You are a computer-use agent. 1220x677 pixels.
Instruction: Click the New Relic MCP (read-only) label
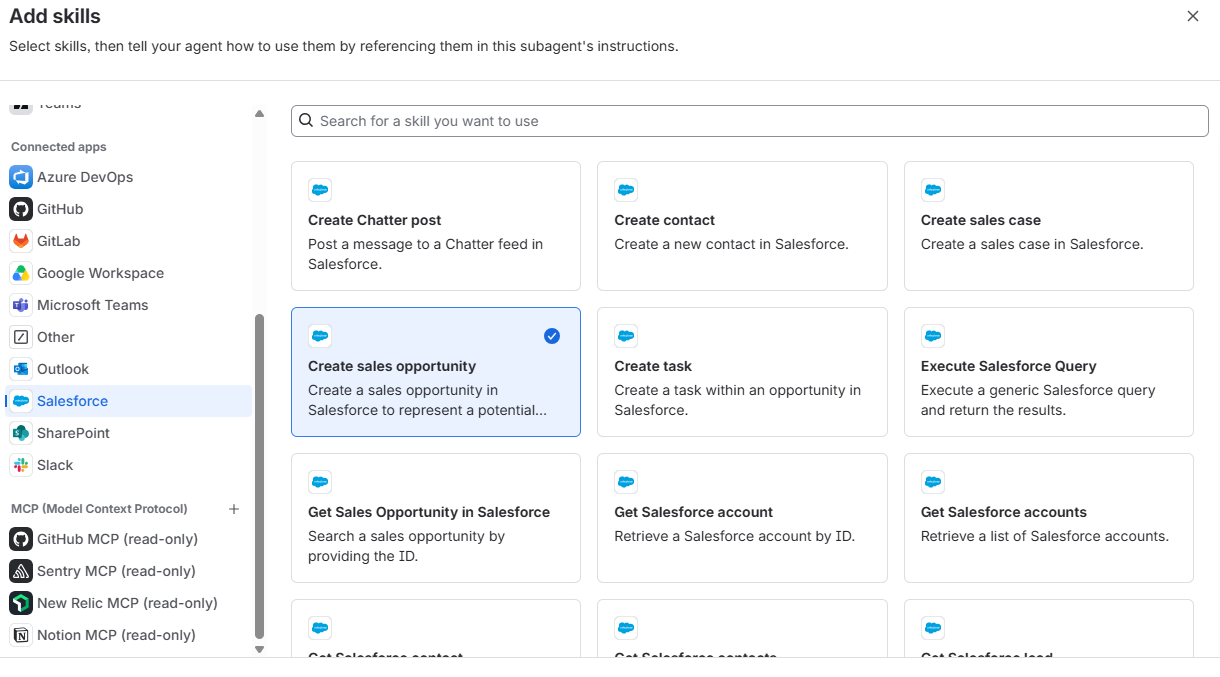tap(127, 603)
